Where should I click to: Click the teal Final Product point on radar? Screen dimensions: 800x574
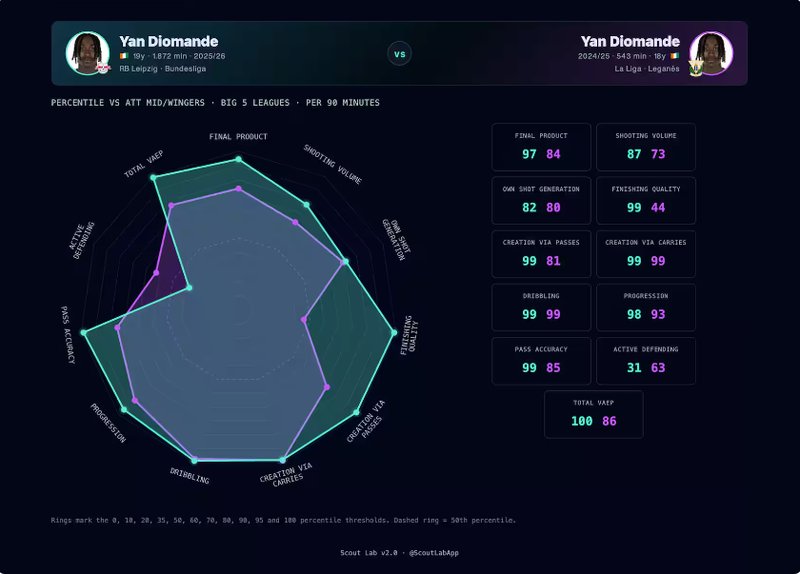click(238, 159)
